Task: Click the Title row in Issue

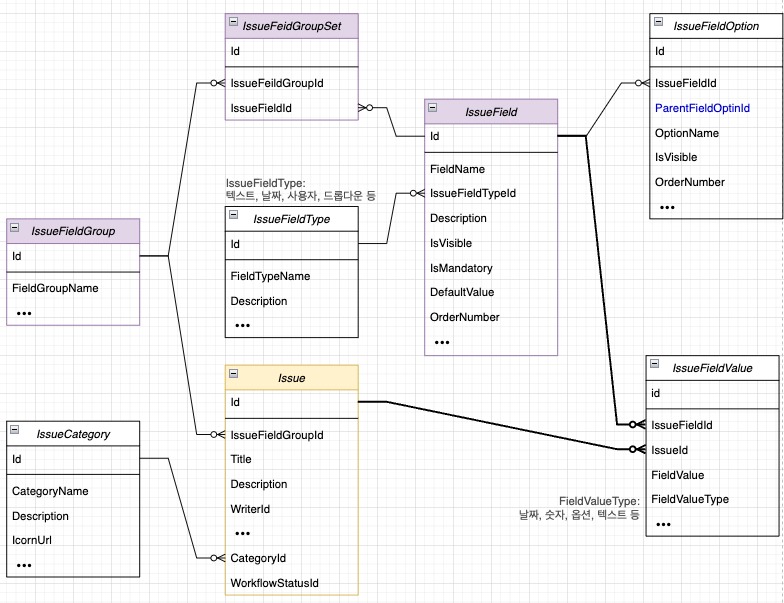Action: coord(292,459)
